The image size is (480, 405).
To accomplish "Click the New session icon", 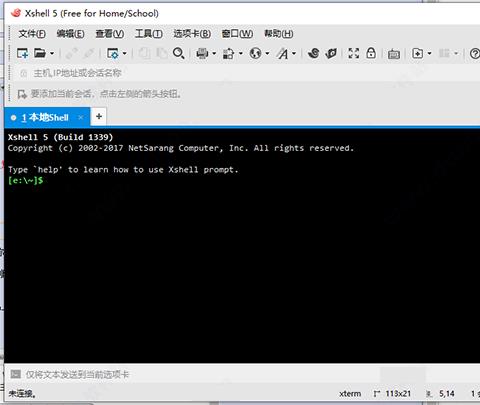I will [x=22, y=53].
